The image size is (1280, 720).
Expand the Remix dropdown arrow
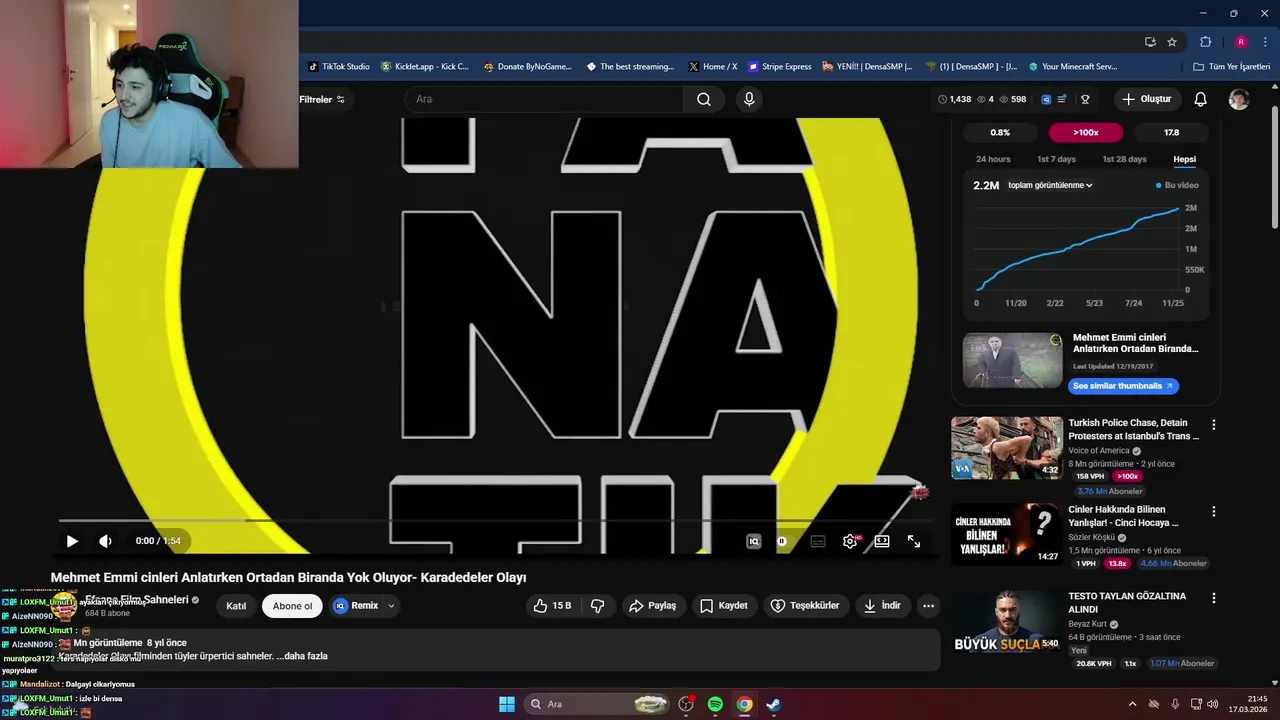tap(391, 606)
